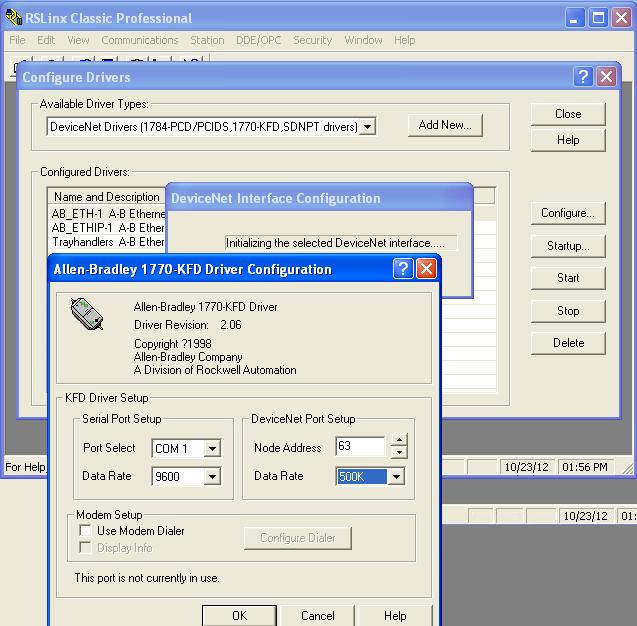The width and height of the screenshot is (637, 626).
Task: Maximize the RSLinx Classic Professional window
Action: pos(598,18)
